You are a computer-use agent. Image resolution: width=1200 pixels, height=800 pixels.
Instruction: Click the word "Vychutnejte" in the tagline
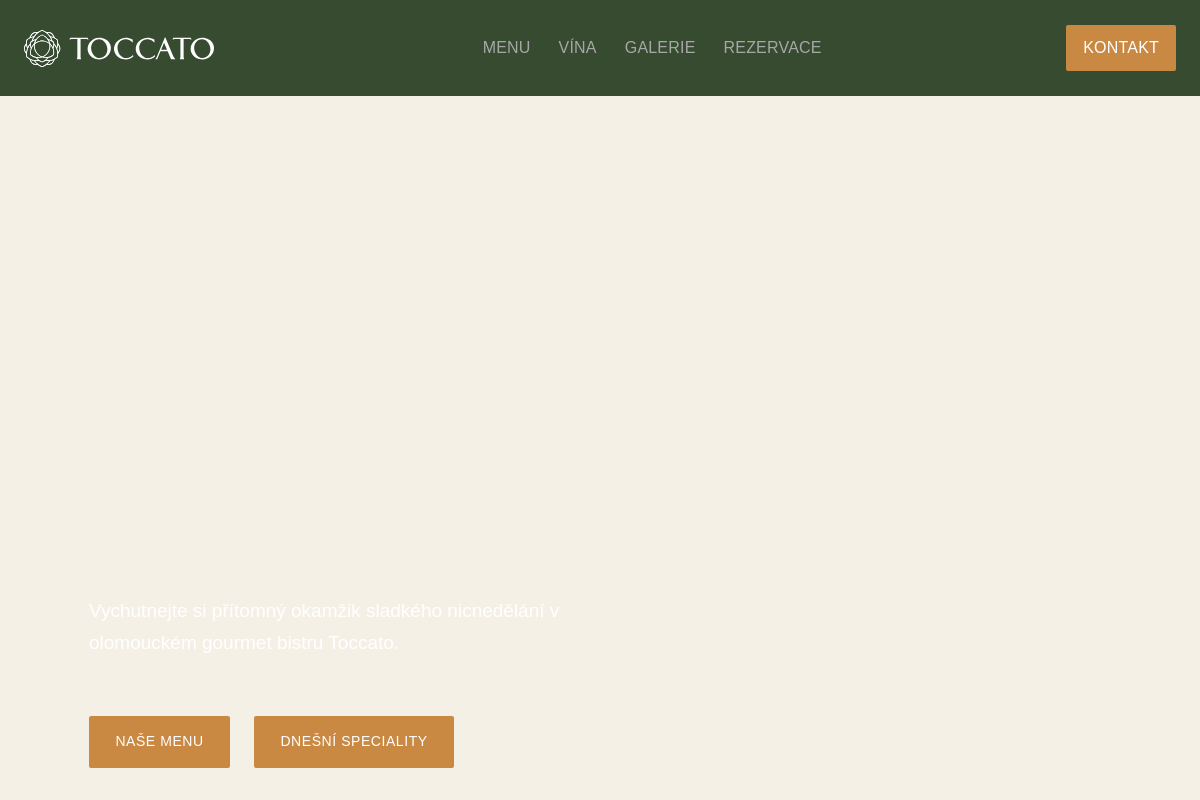pos(138,611)
